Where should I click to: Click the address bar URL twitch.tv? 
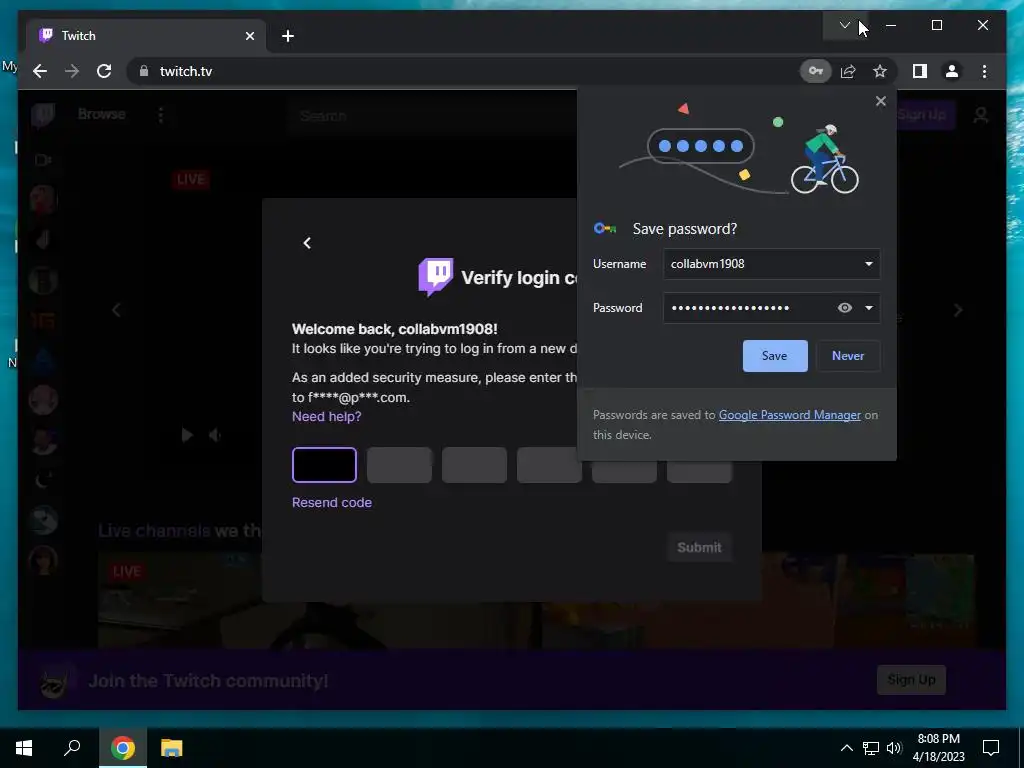coord(186,71)
